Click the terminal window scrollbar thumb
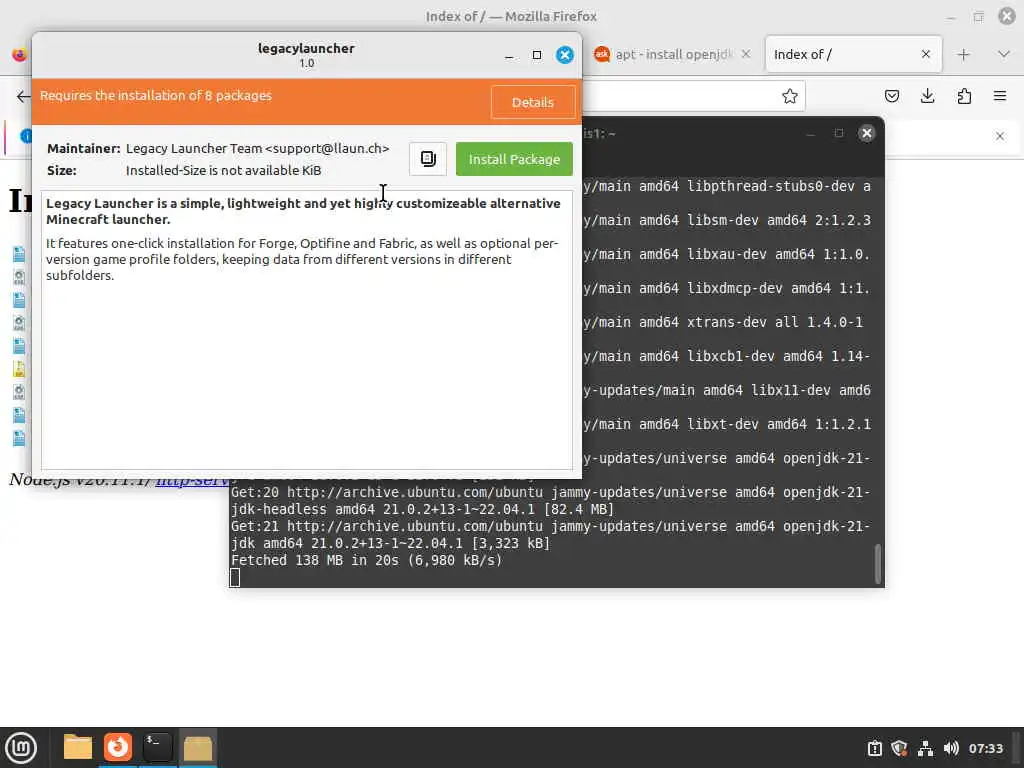The height and width of the screenshot is (768, 1024). tap(878, 564)
